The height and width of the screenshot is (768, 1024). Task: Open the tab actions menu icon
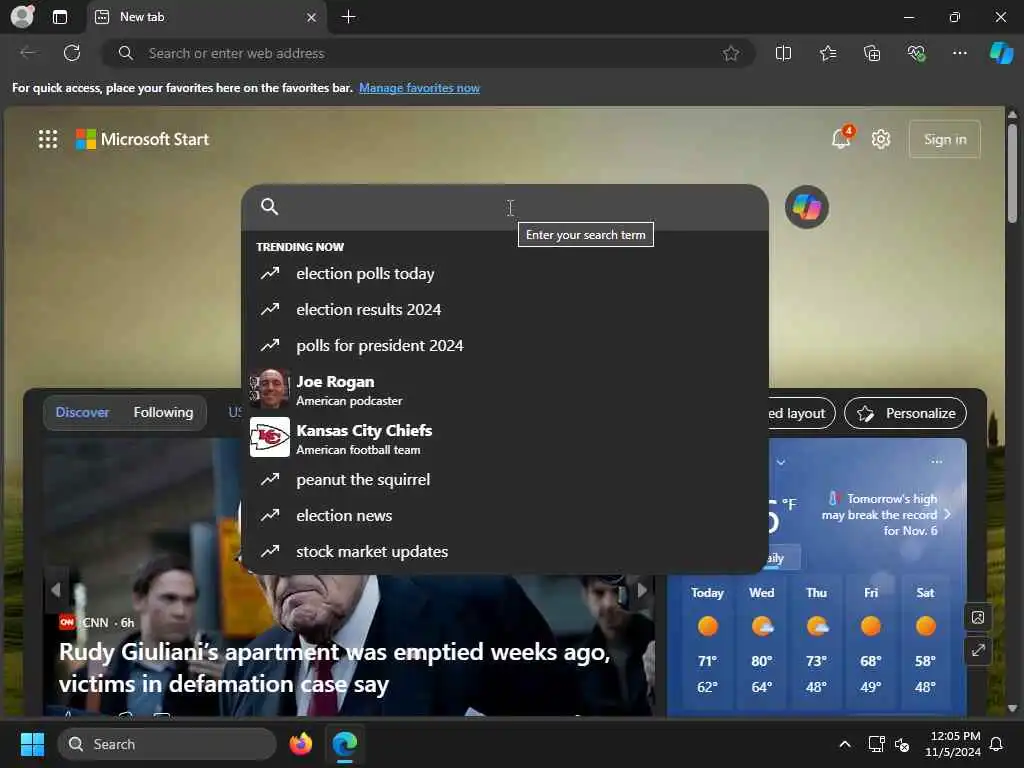59,17
